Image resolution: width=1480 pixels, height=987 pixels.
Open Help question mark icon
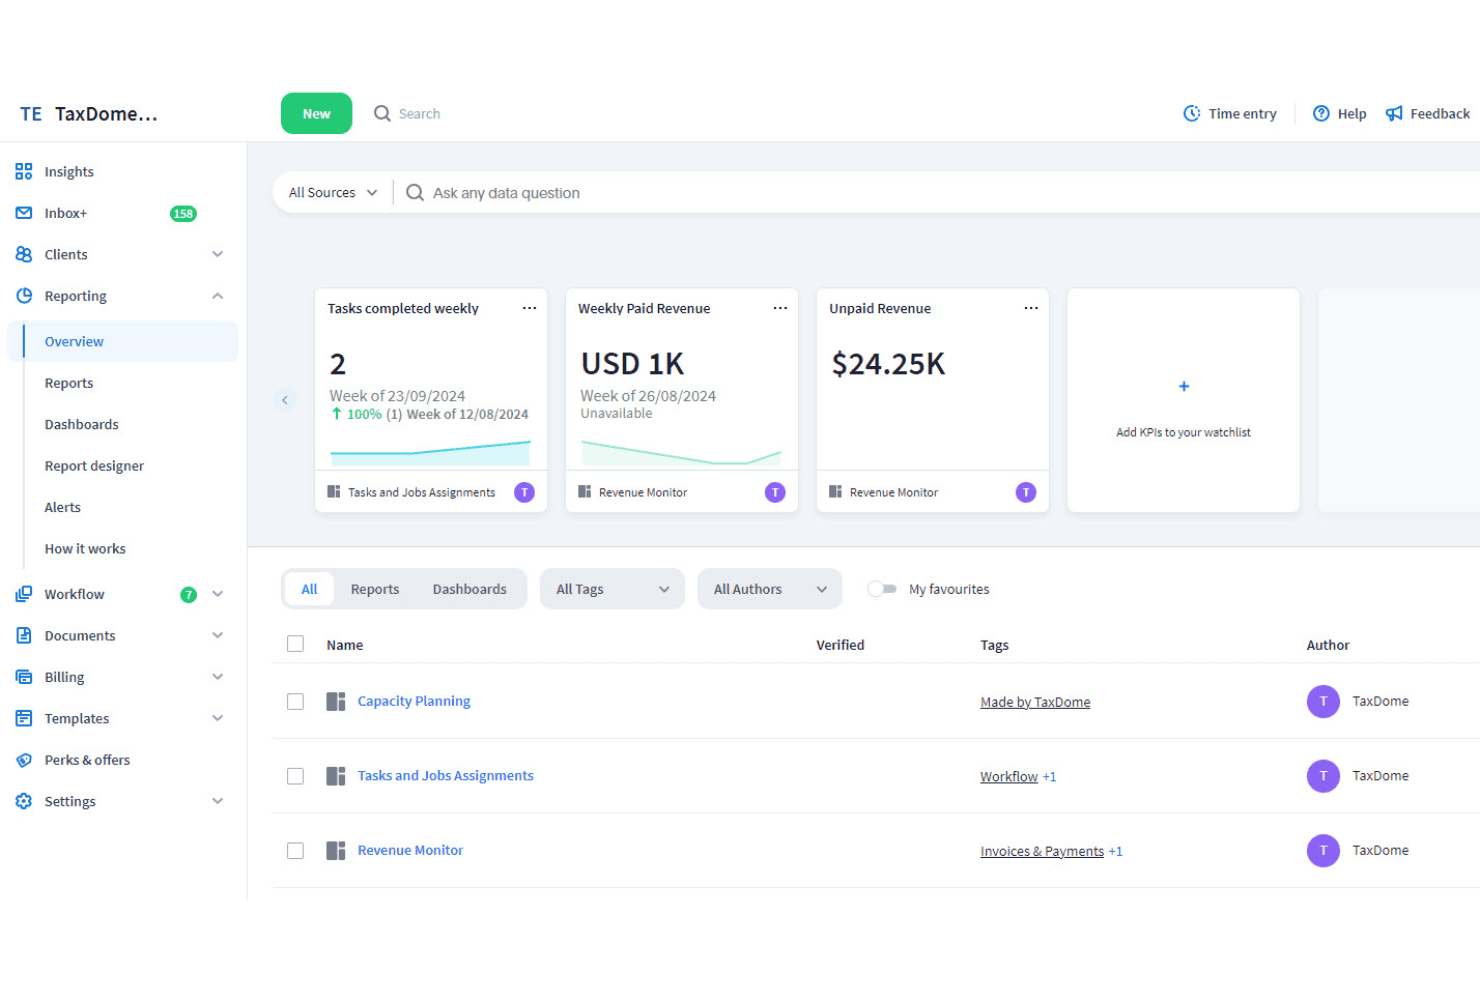(x=1321, y=114)
